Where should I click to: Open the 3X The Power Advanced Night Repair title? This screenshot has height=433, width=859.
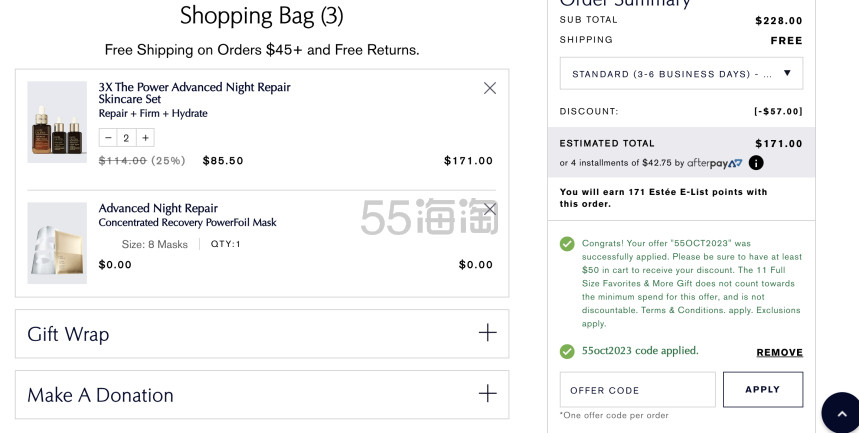(x=194, y=93)
